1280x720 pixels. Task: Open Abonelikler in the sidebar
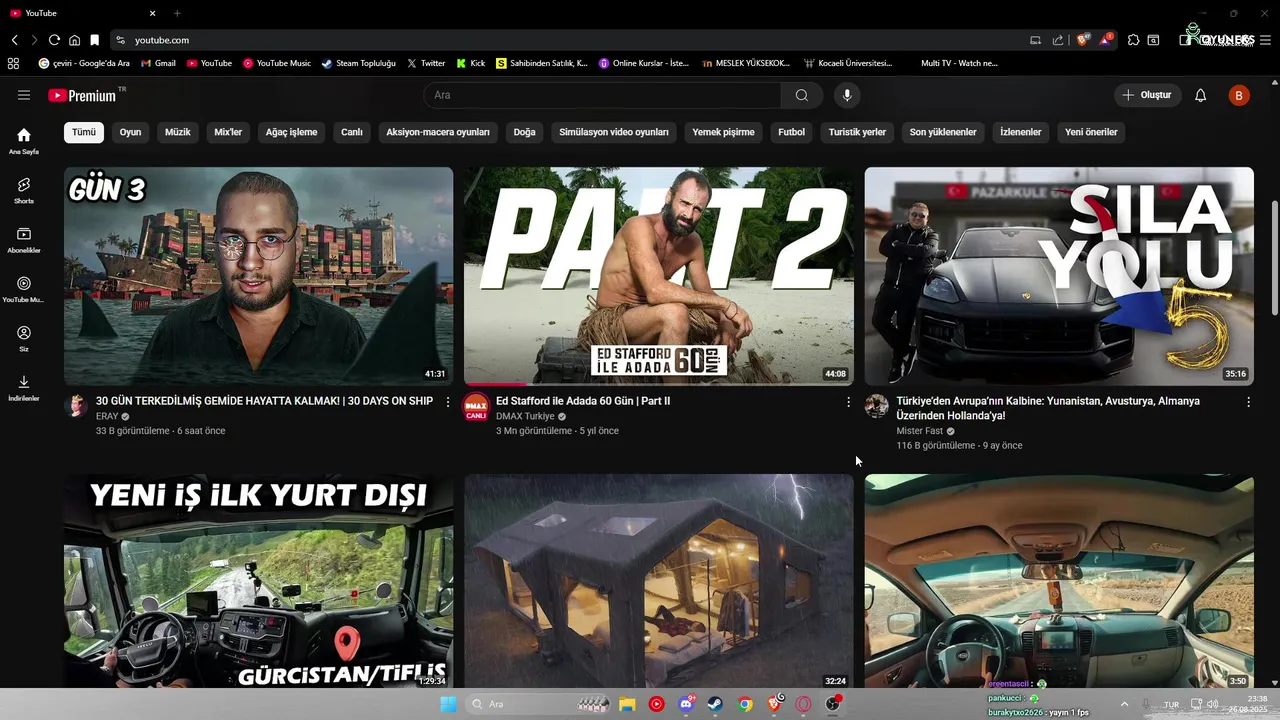(x=24, y=240)
